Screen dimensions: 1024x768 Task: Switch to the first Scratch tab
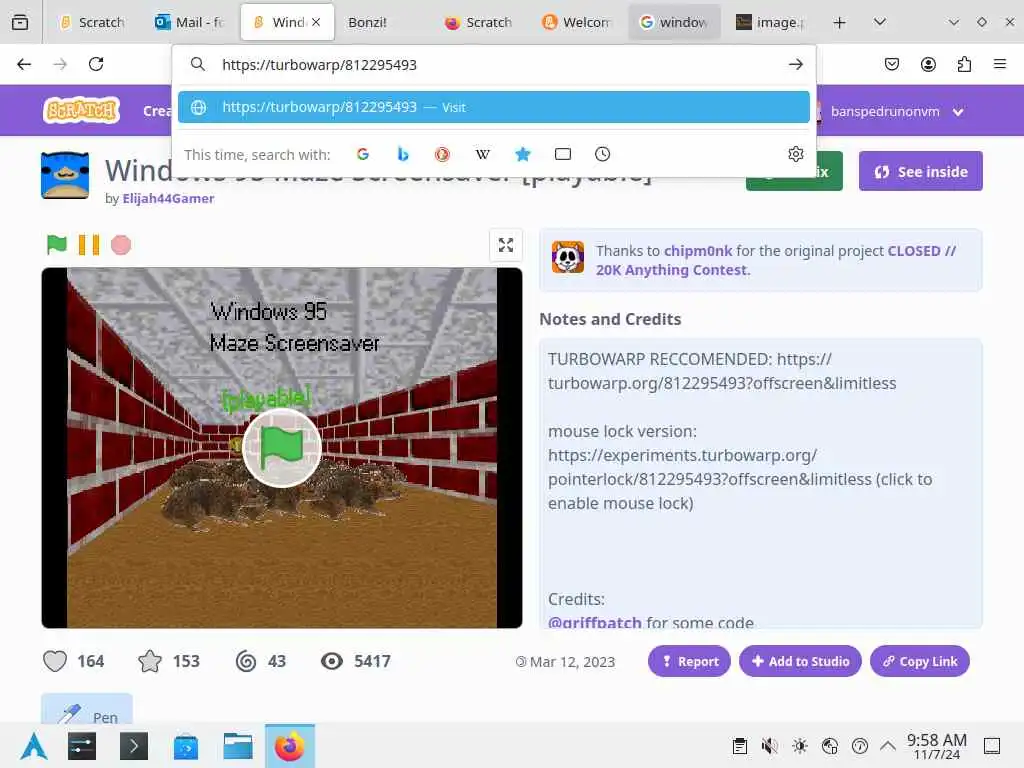point(92,22)
